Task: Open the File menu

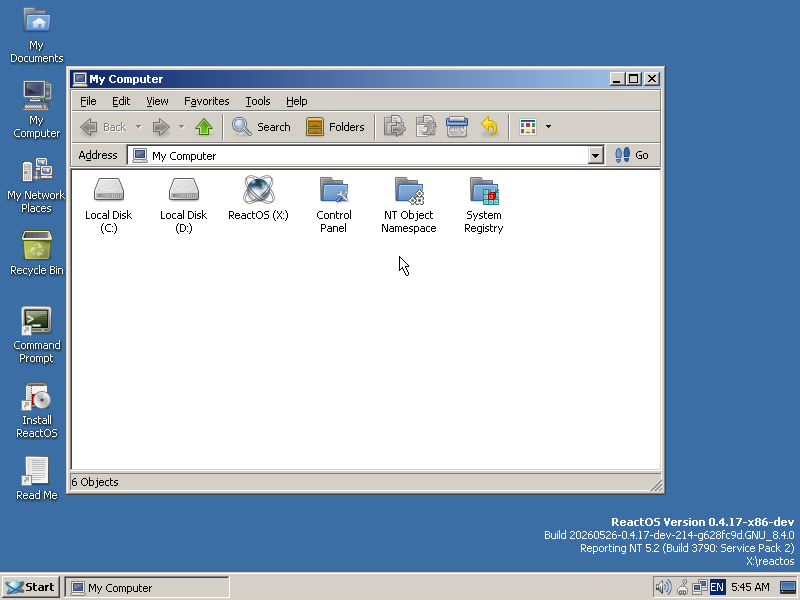Action: coord(88,101)
